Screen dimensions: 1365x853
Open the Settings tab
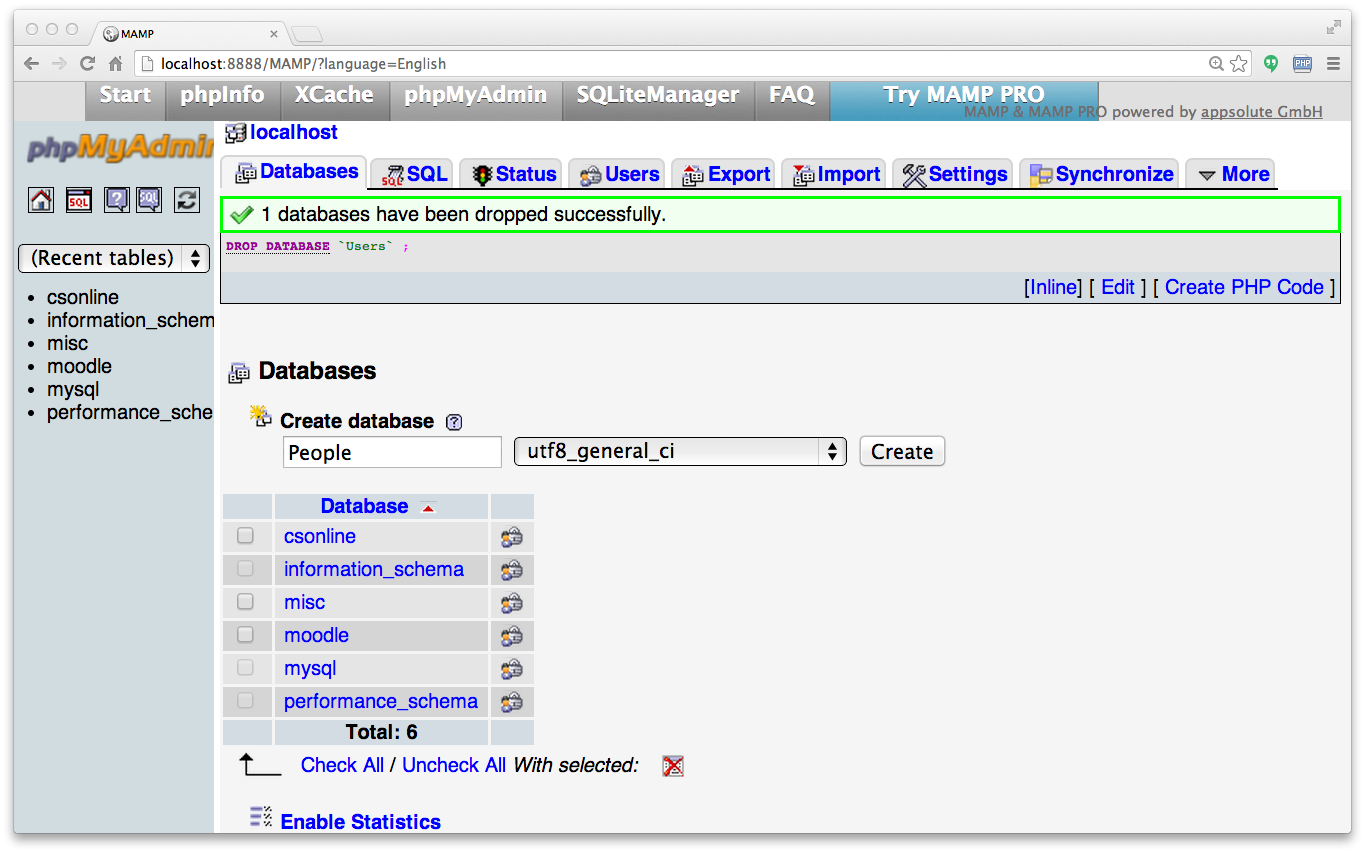tap(954, 174)
